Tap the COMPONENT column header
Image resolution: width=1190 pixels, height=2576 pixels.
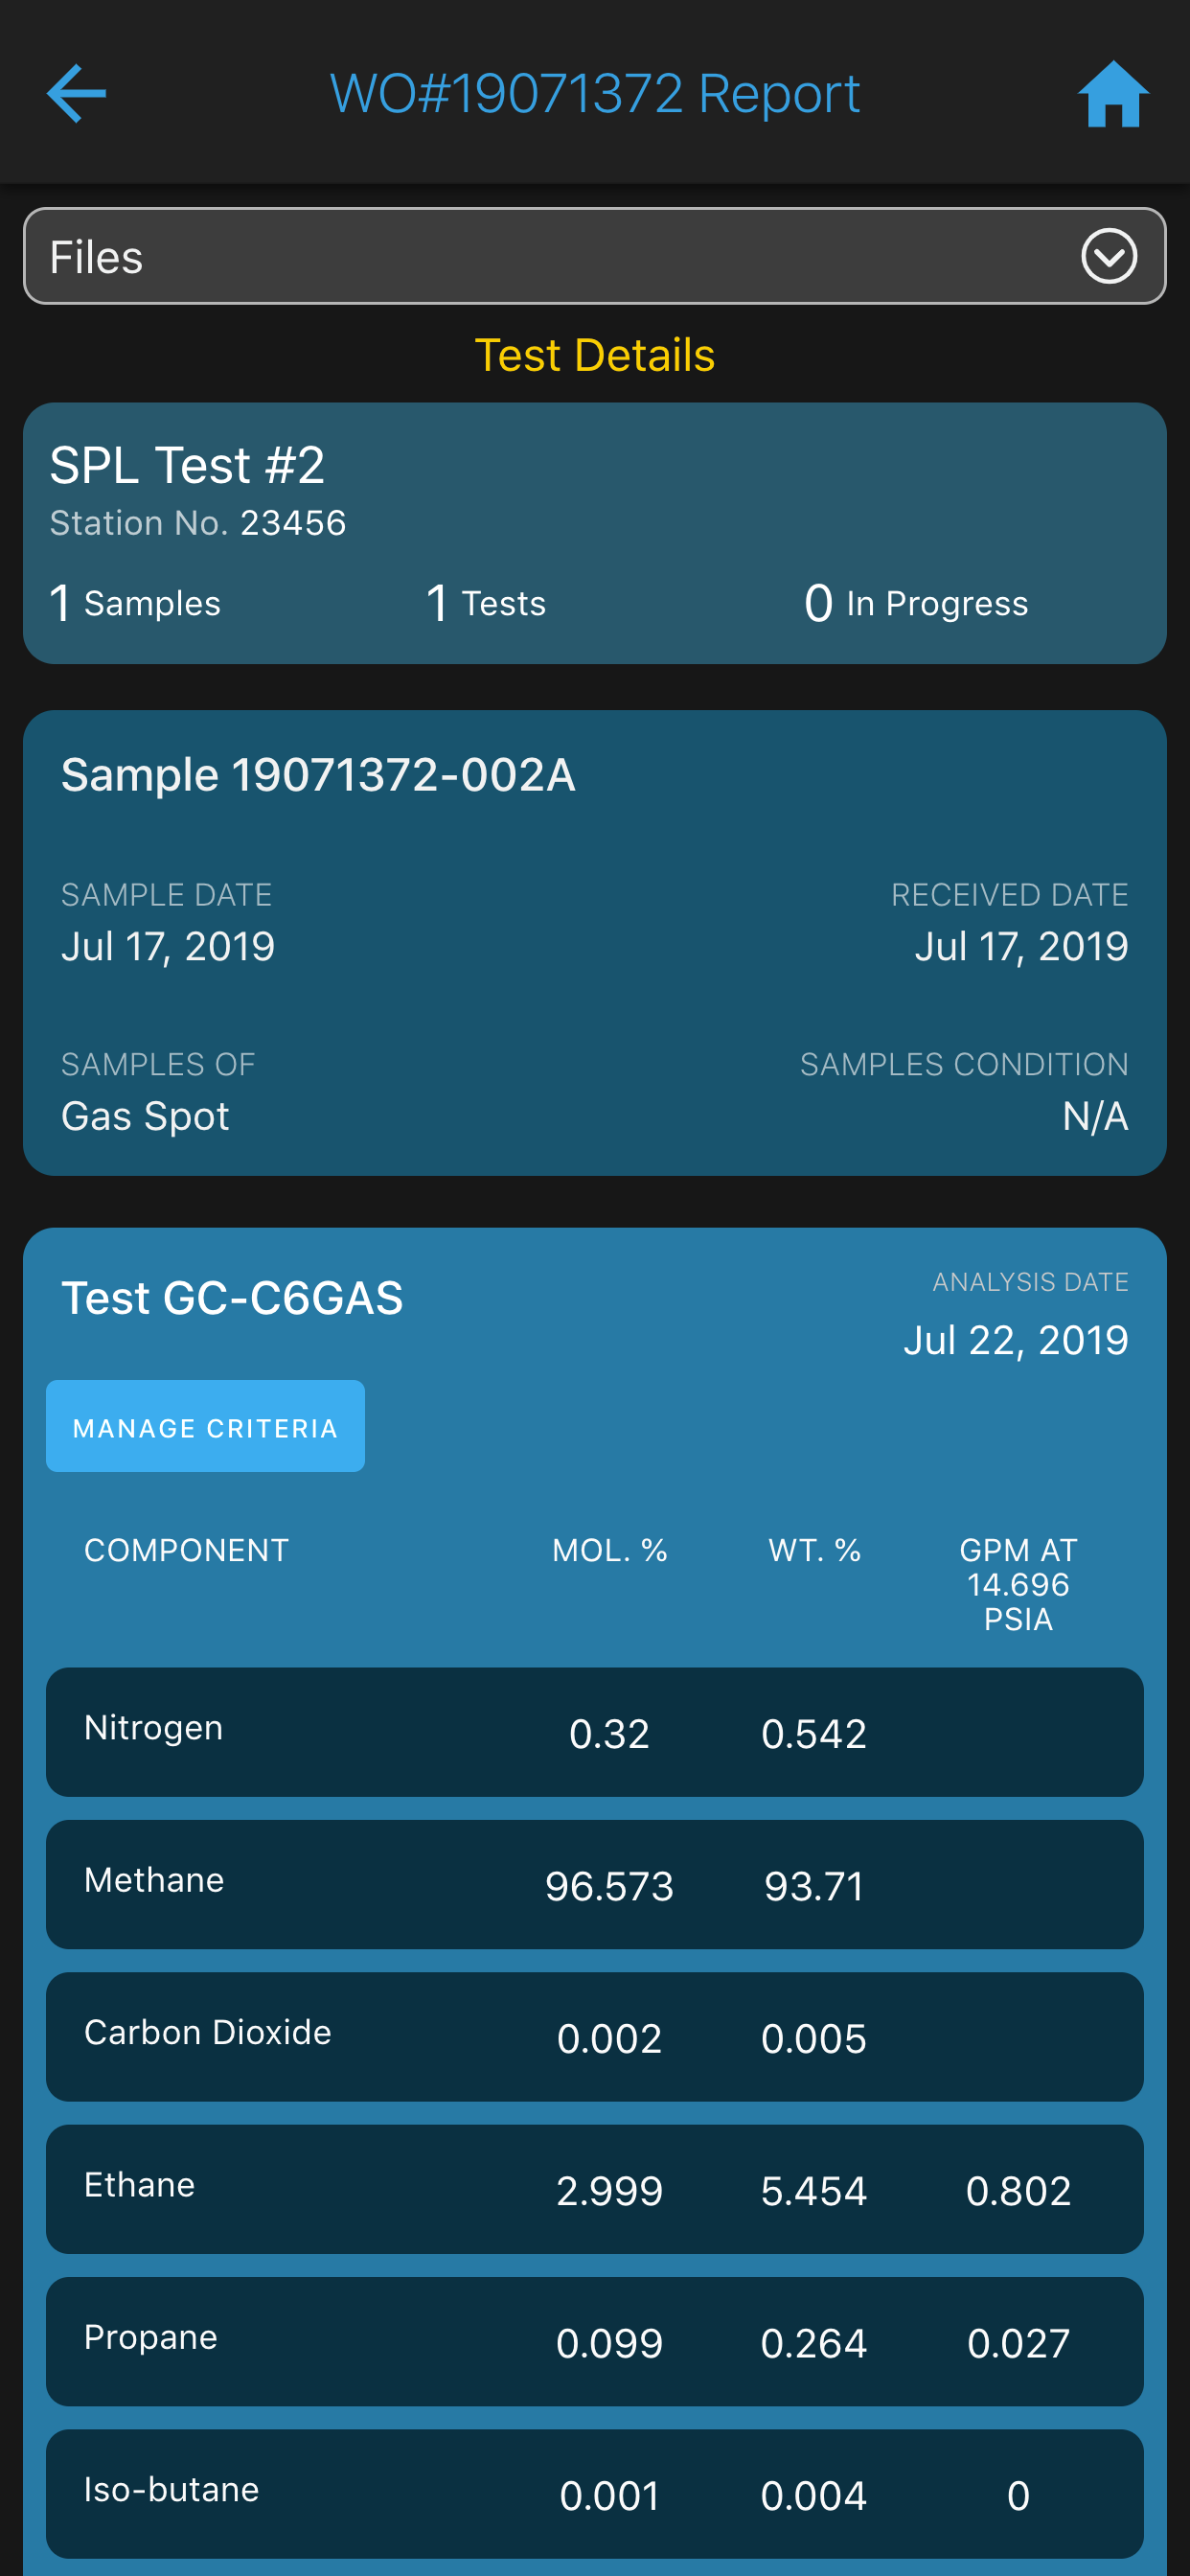[186, 1550]
